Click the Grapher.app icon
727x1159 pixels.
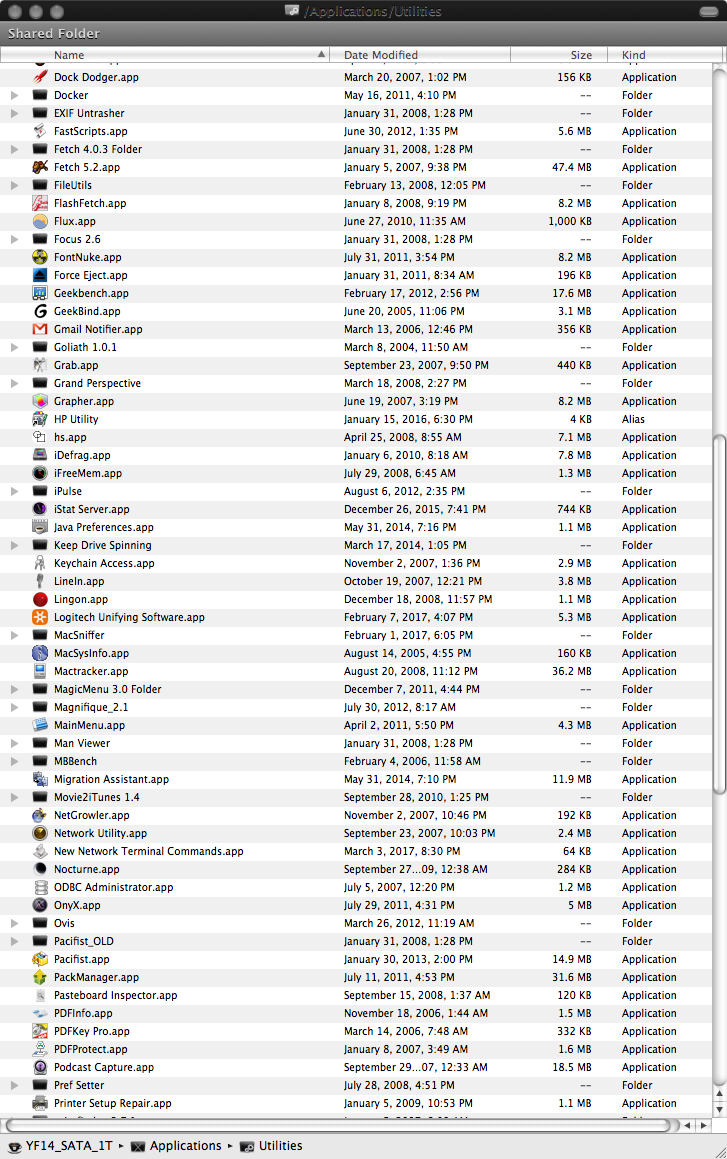pyautogui.click(x=41, y=401)
